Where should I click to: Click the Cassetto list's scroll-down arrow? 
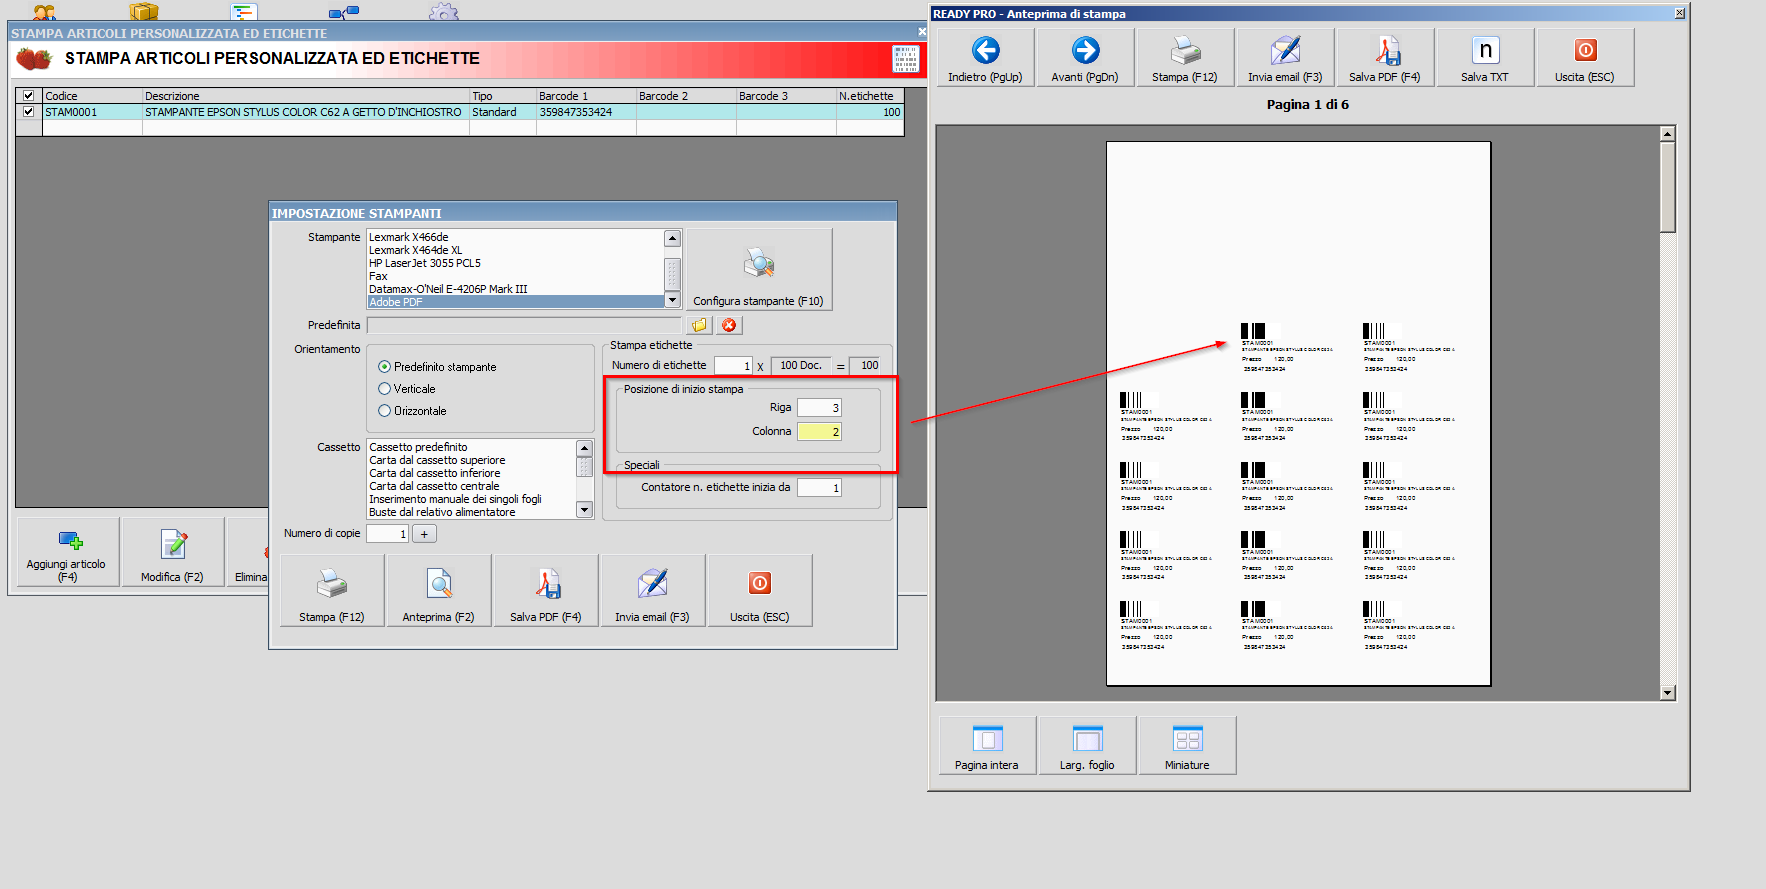(585, 510)
